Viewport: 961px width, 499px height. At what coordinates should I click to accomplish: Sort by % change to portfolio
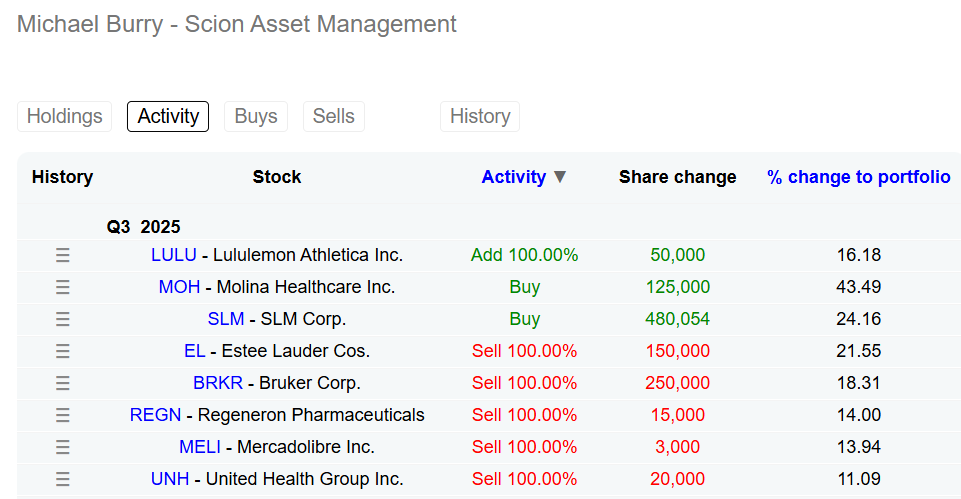858,177
